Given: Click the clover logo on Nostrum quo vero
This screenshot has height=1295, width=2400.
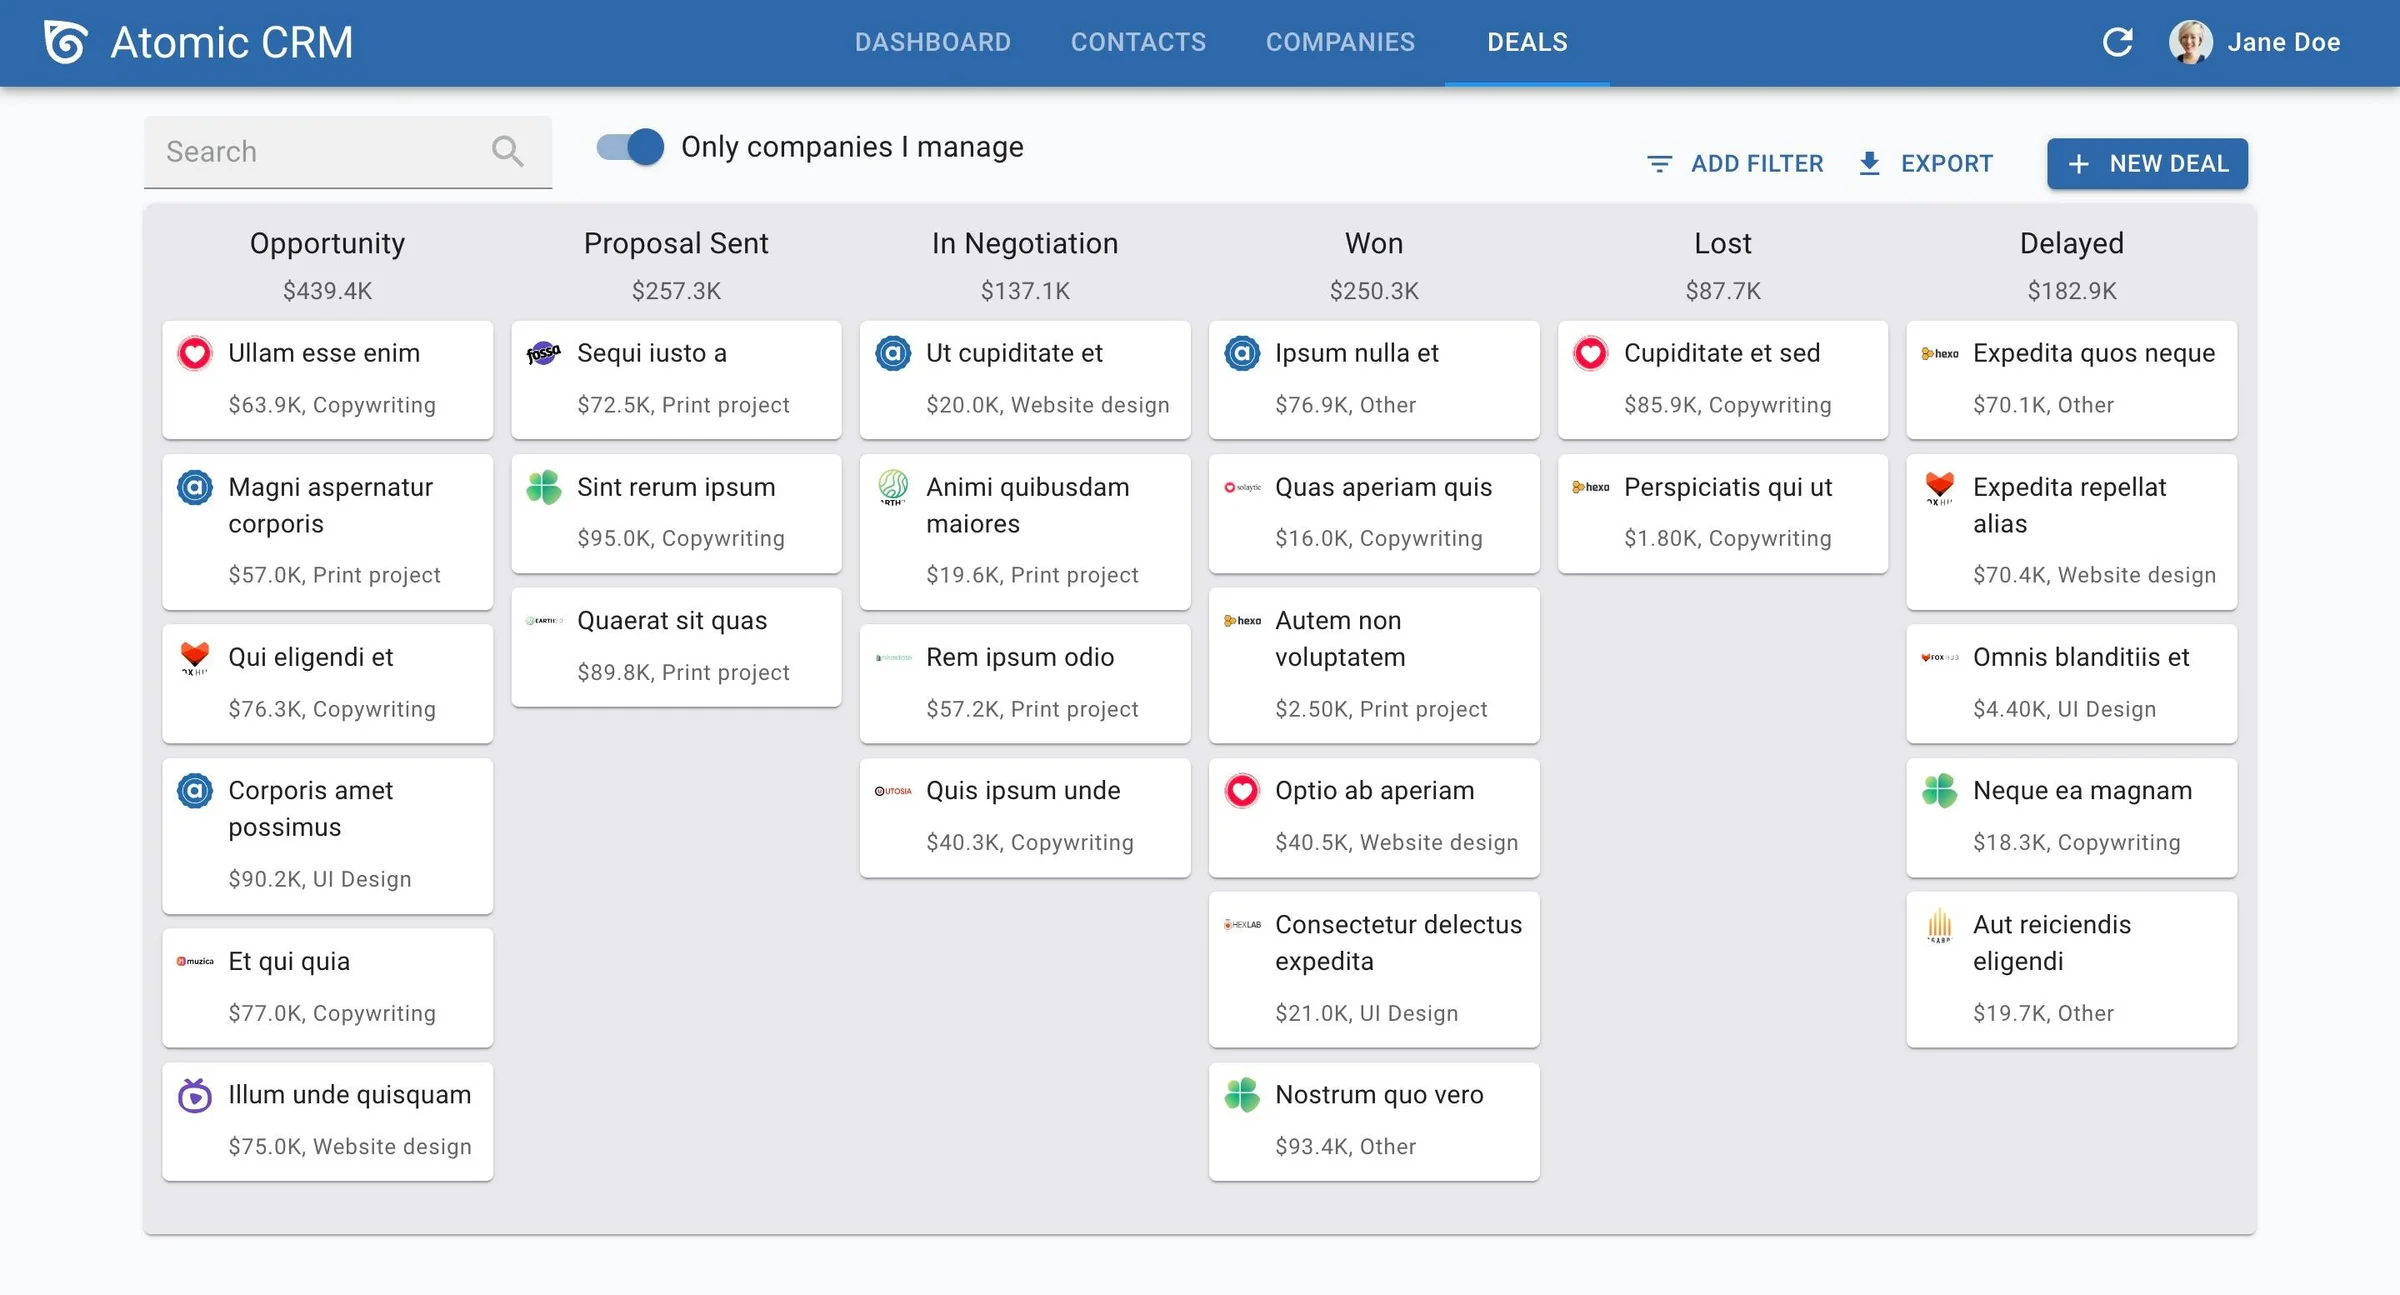Looking at the screenshot, I should pos(1242,1095).
